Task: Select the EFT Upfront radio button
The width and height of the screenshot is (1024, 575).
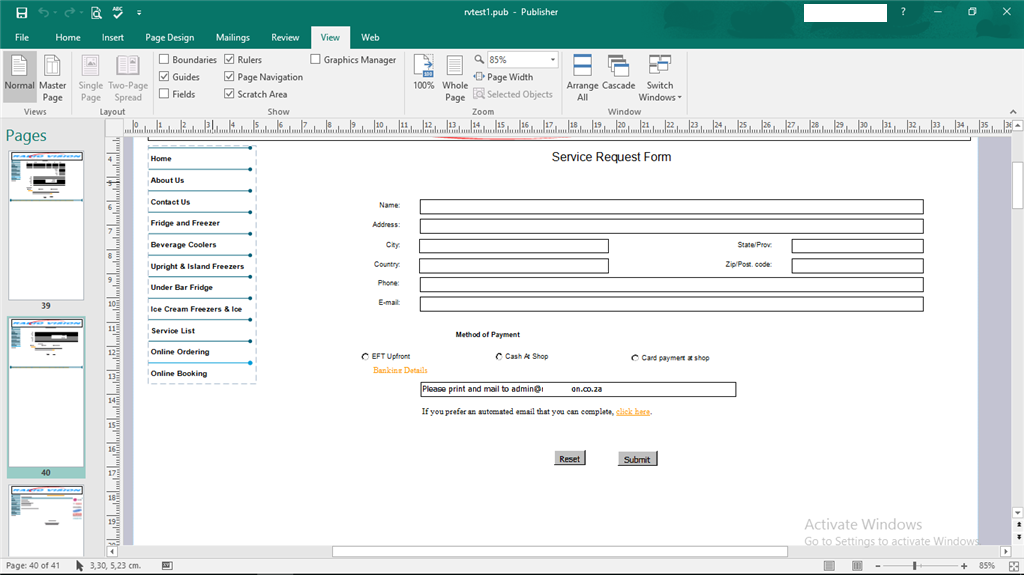Action: (365, 357)
